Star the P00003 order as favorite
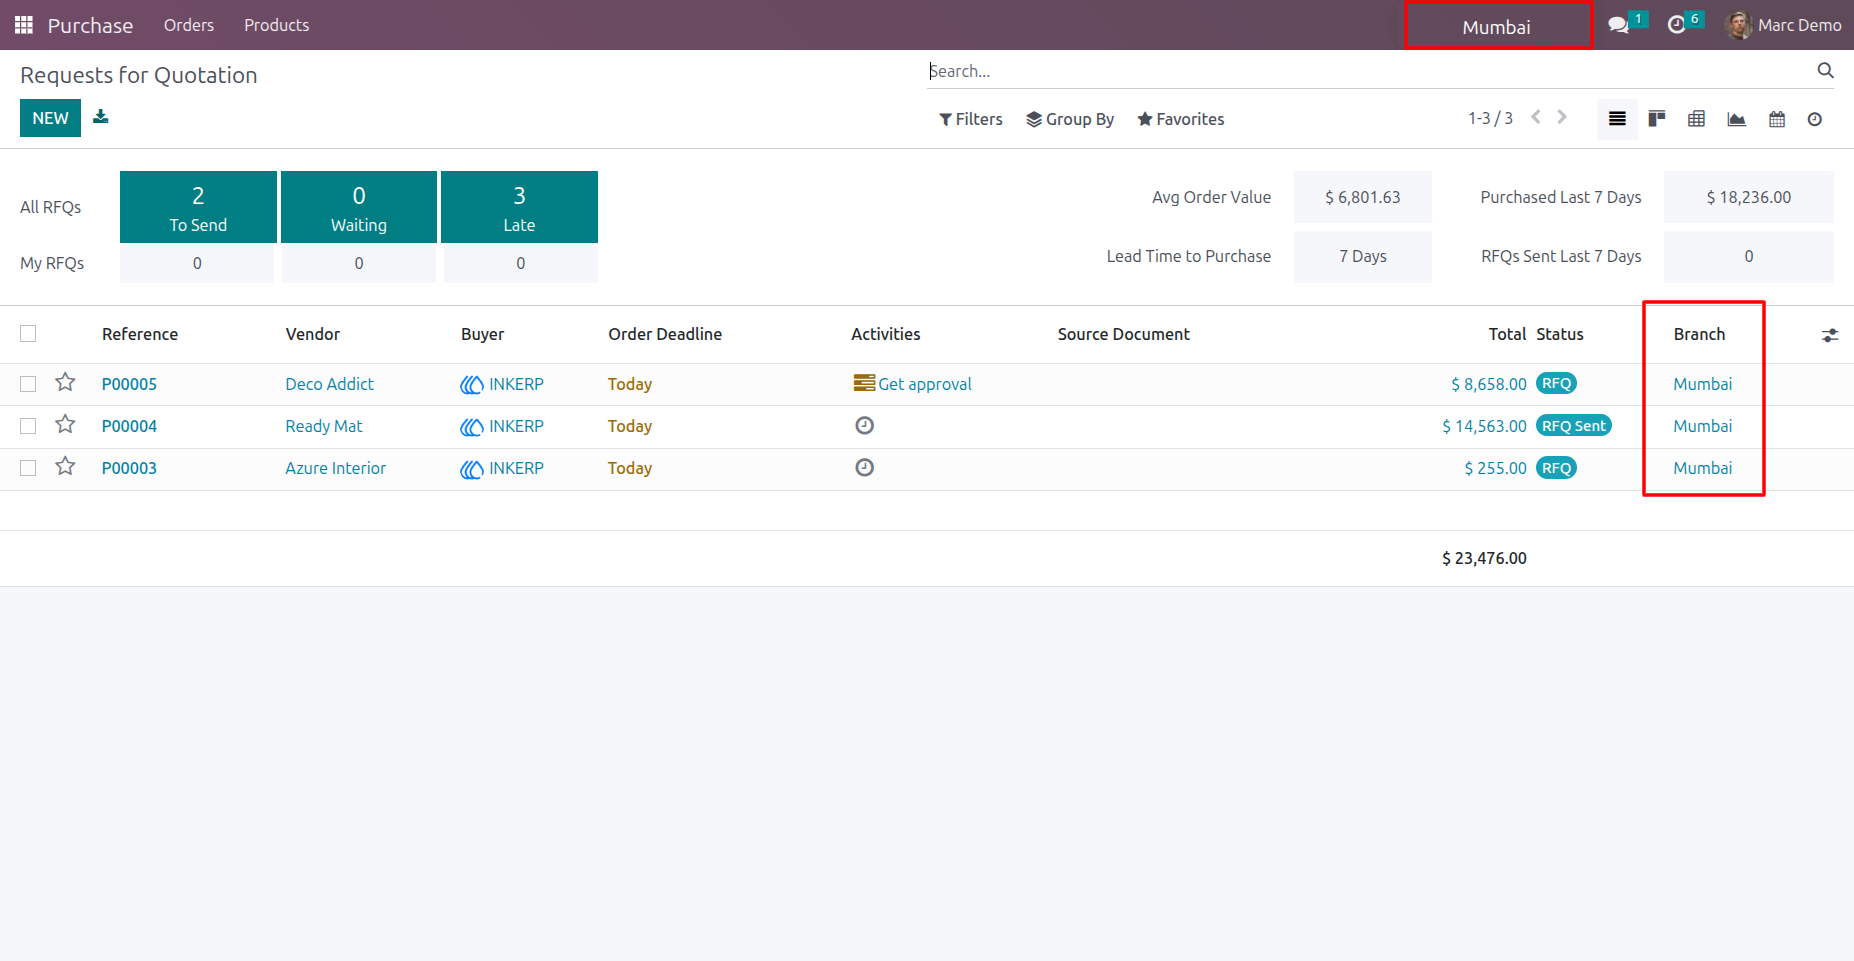Image resolution: width=1854 pixels, height=961 pixels. [x=65, y=466]
